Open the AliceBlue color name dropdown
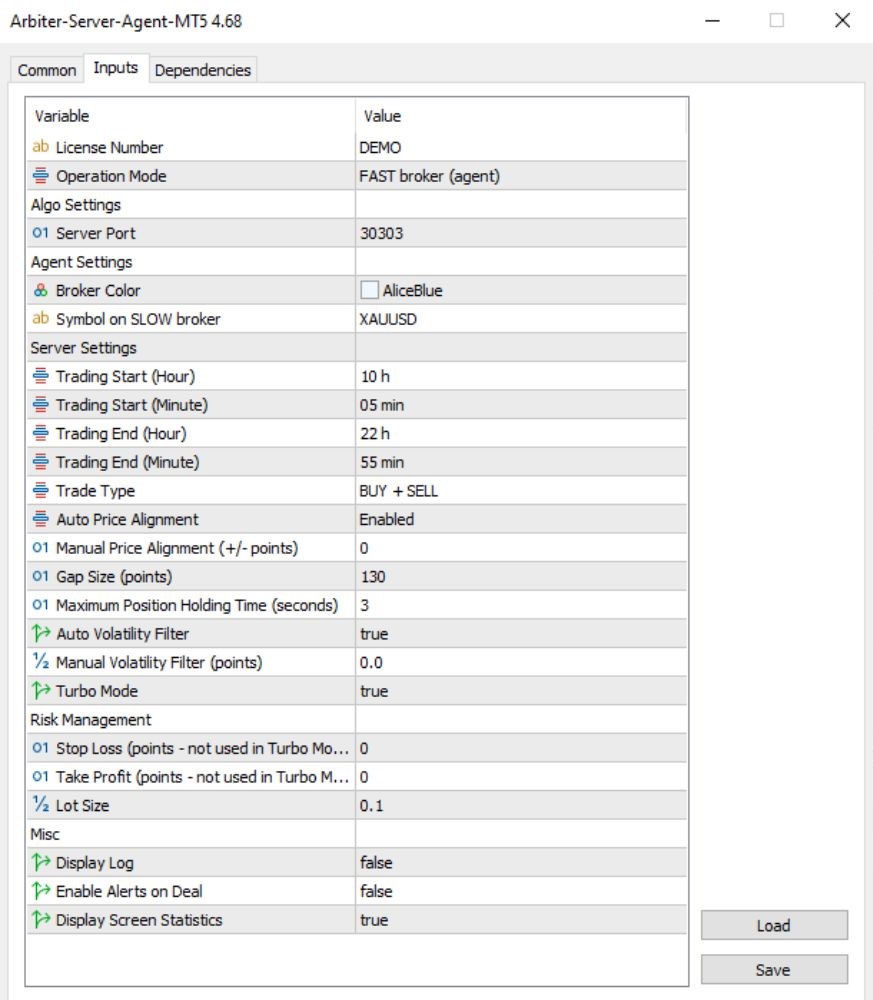Screen dimensions: 873x1000 pyautogui.click(x=413, y=290)
